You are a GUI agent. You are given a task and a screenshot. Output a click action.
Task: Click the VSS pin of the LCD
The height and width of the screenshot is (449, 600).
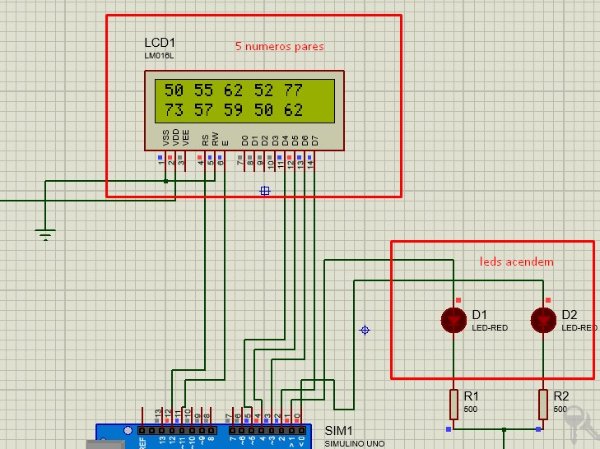[164, 140]
